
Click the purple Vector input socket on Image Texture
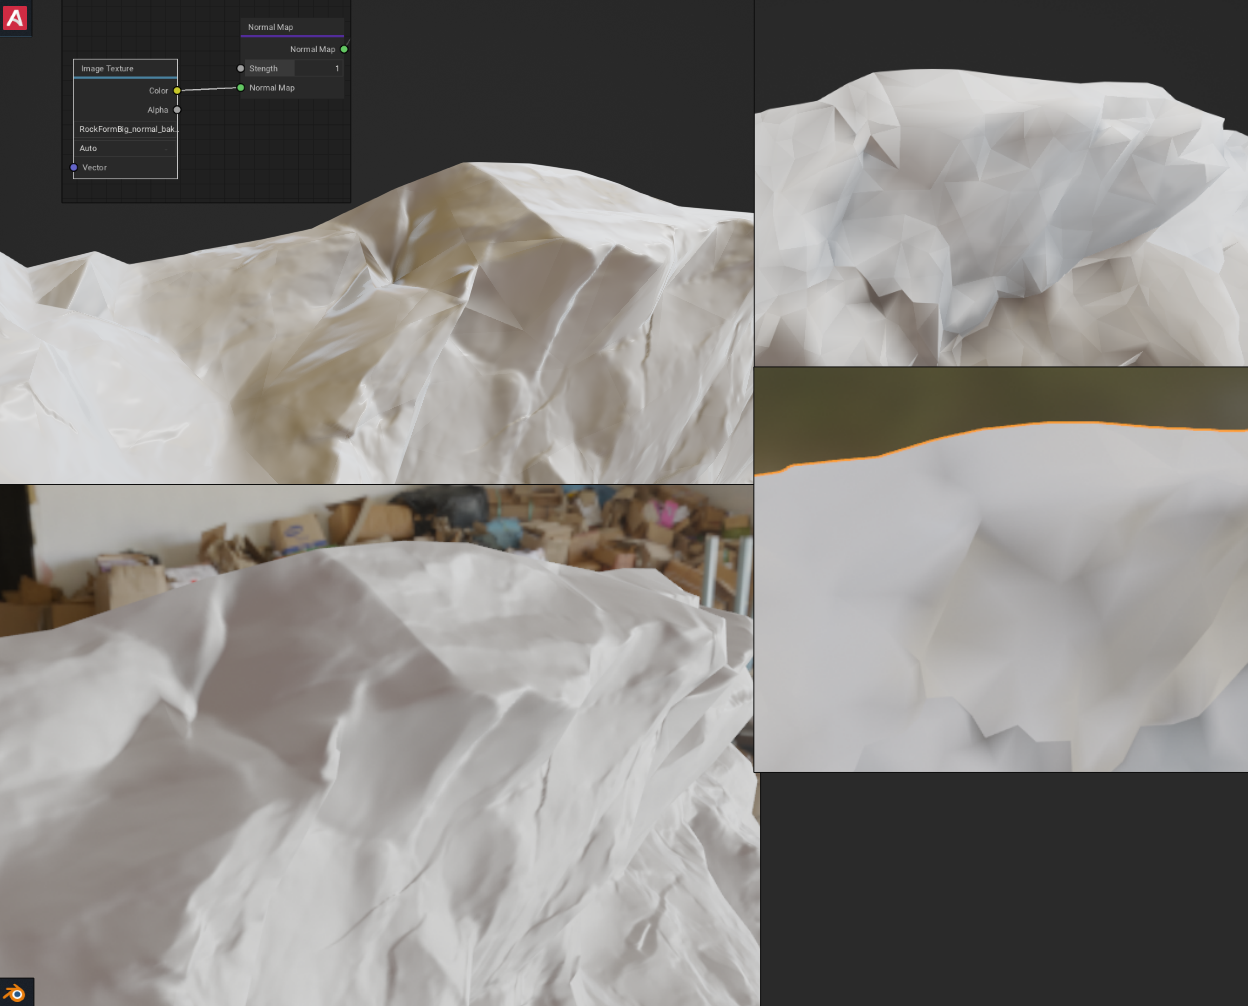point(73,168)
